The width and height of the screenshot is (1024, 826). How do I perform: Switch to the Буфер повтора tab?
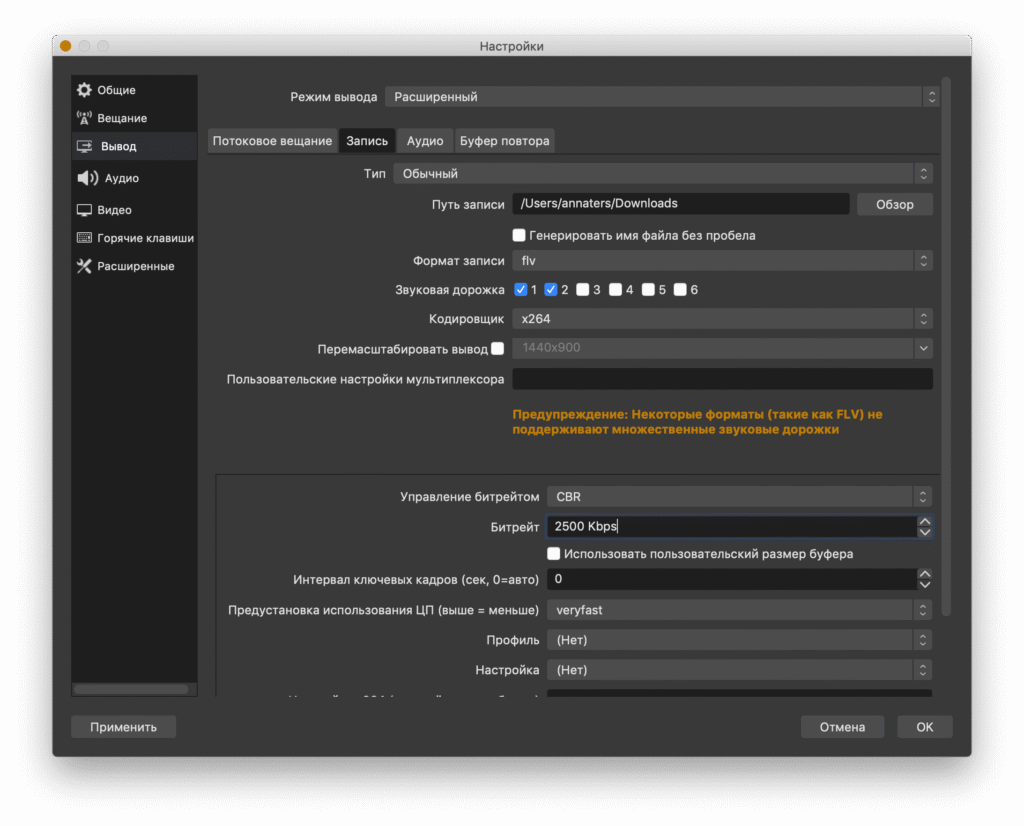click(x=504, y=141)
